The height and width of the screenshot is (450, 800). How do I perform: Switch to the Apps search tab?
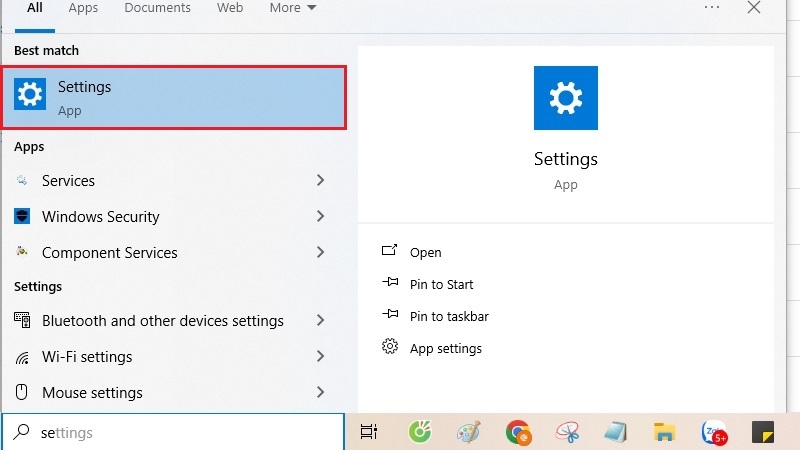point(83,8)
